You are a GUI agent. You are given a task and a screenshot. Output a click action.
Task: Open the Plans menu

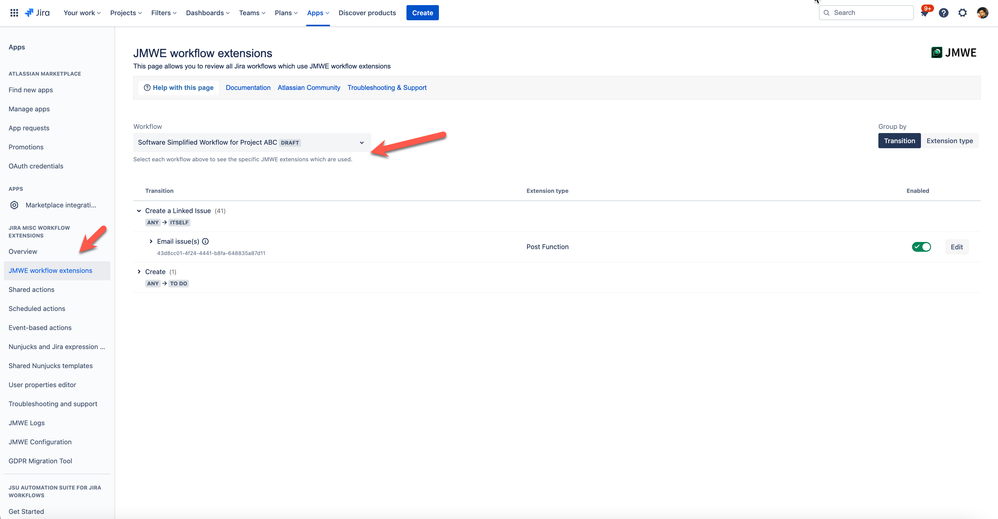click(x=286, y=13)
